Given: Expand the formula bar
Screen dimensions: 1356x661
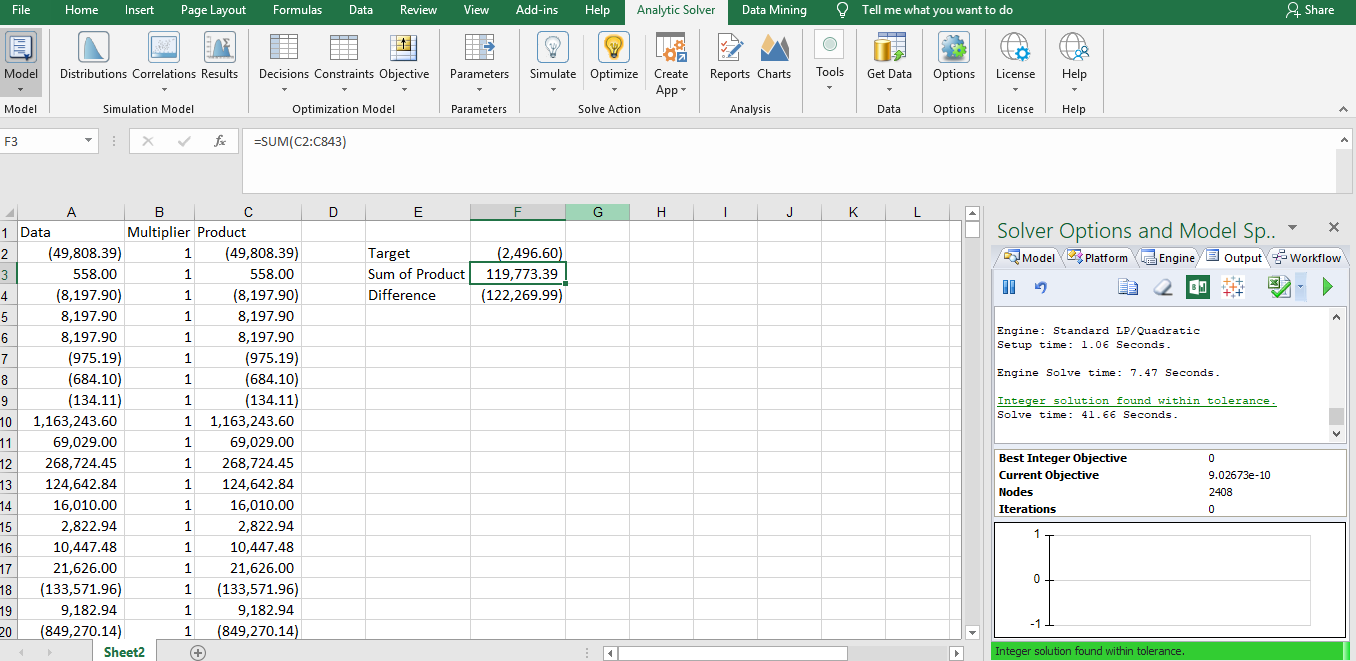Looking at the screenshot, I should 1344,140.
